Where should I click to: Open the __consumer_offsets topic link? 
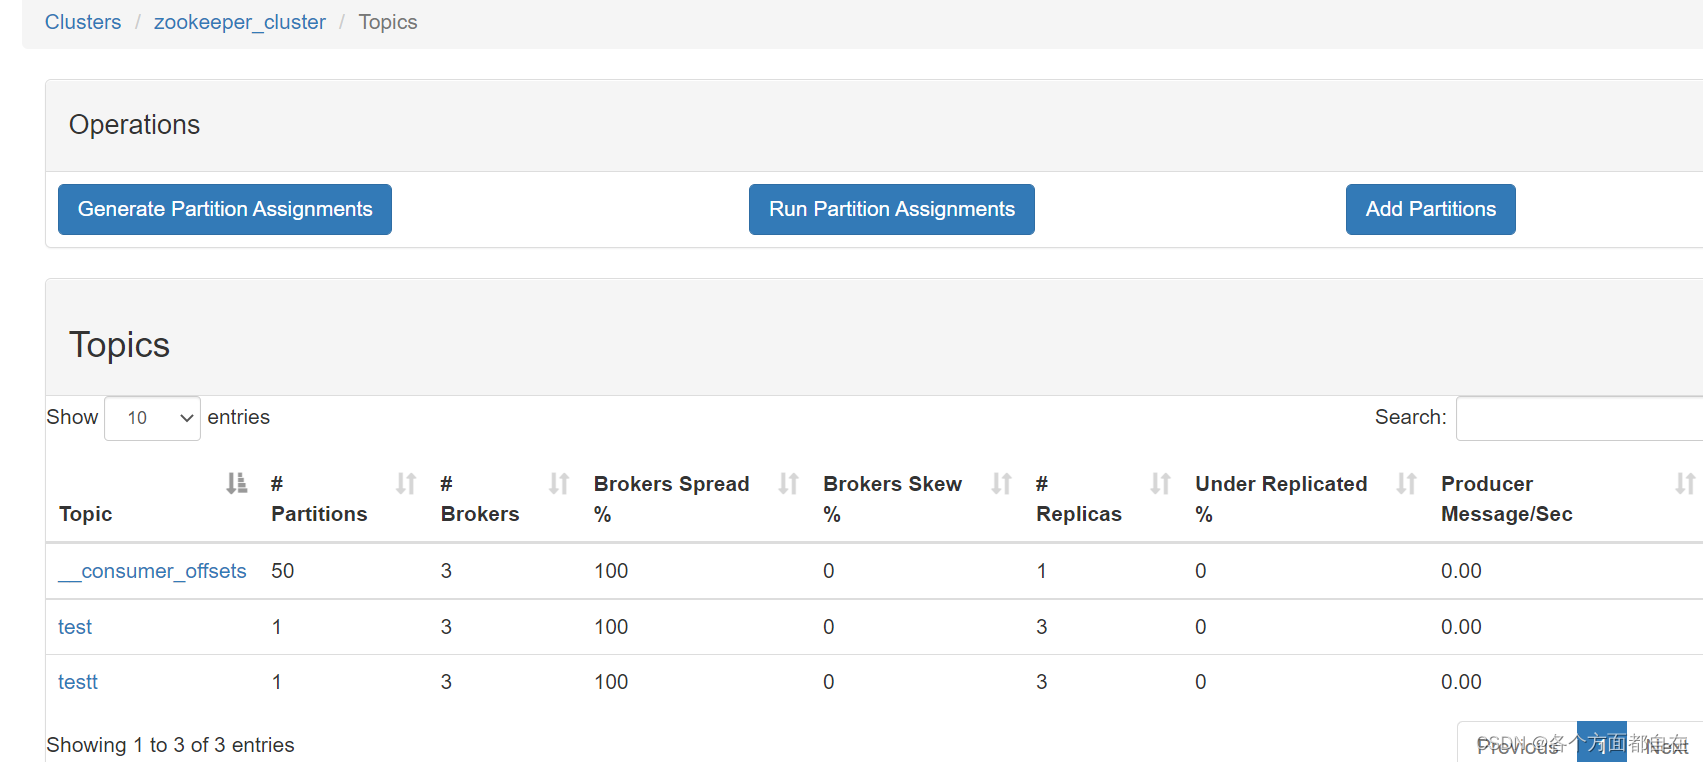(152, 571)
